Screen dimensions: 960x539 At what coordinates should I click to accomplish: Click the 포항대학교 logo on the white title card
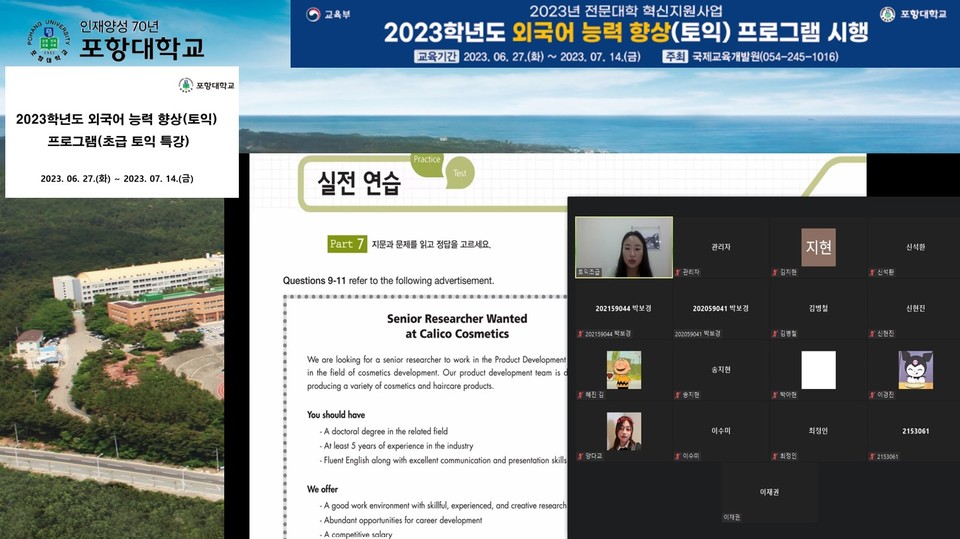coord(207,85)
